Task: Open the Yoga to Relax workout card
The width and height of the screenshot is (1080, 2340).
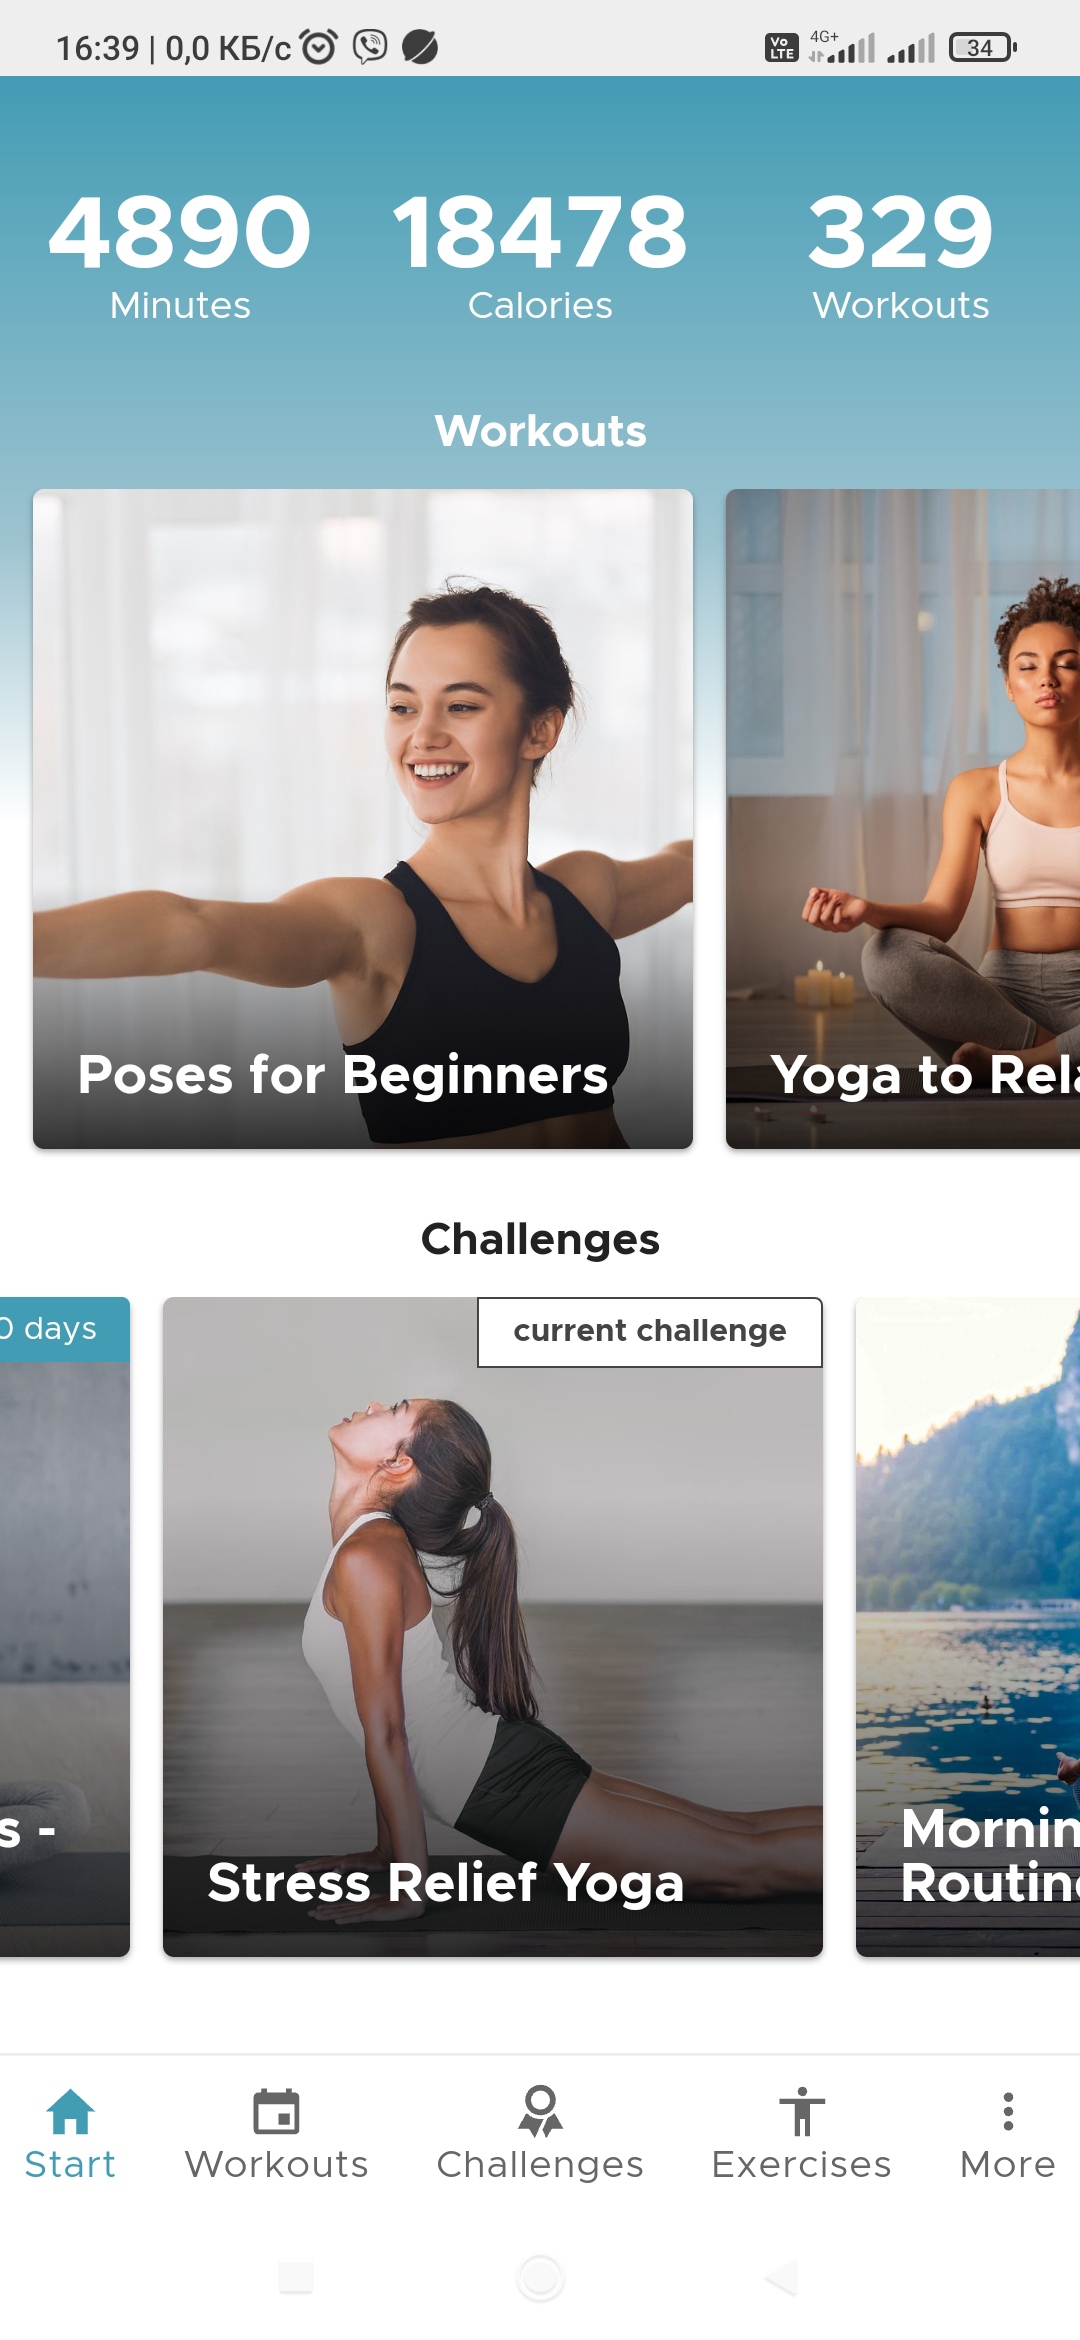Action: pos(903,819)
